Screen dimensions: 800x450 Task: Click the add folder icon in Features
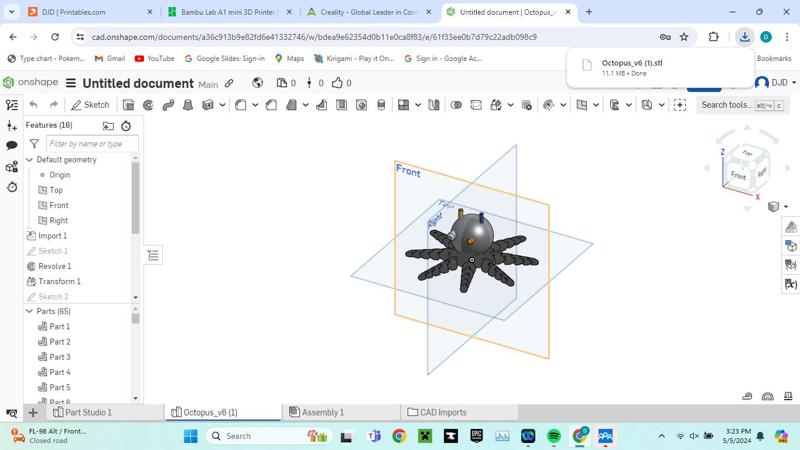108,126
